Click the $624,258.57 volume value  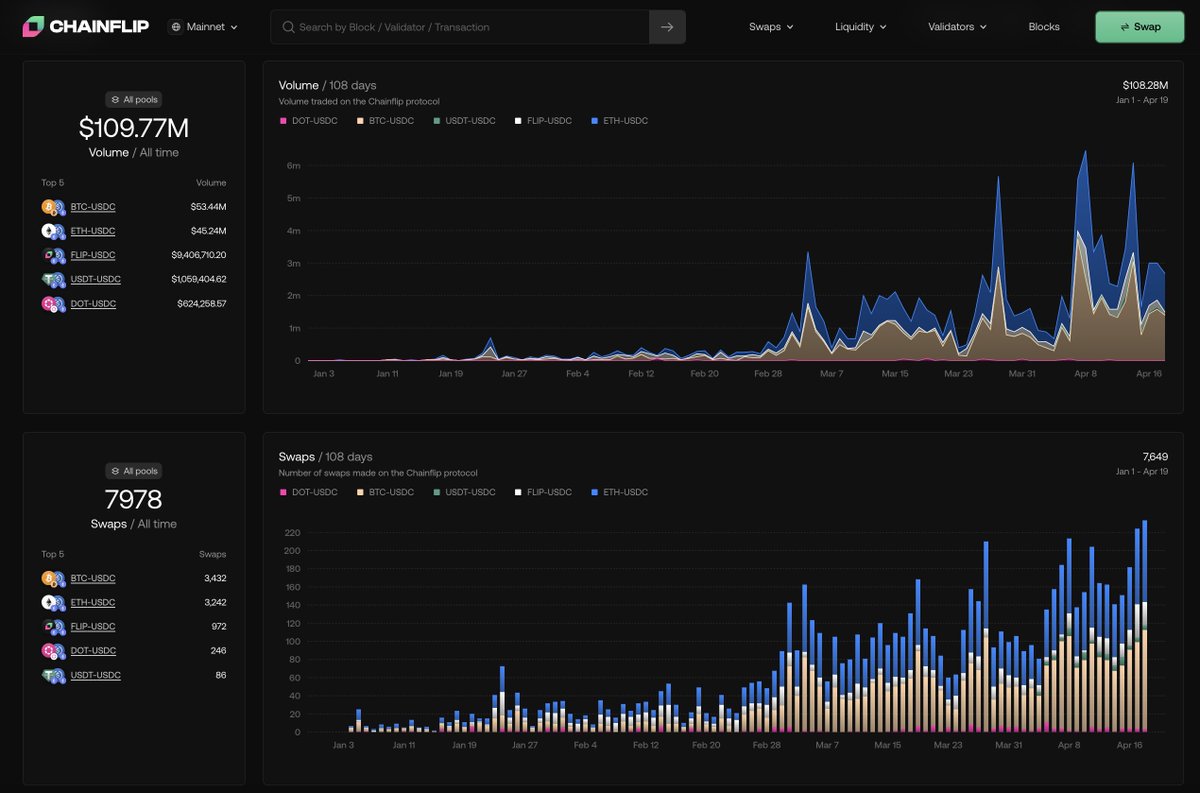coord(201,303)
